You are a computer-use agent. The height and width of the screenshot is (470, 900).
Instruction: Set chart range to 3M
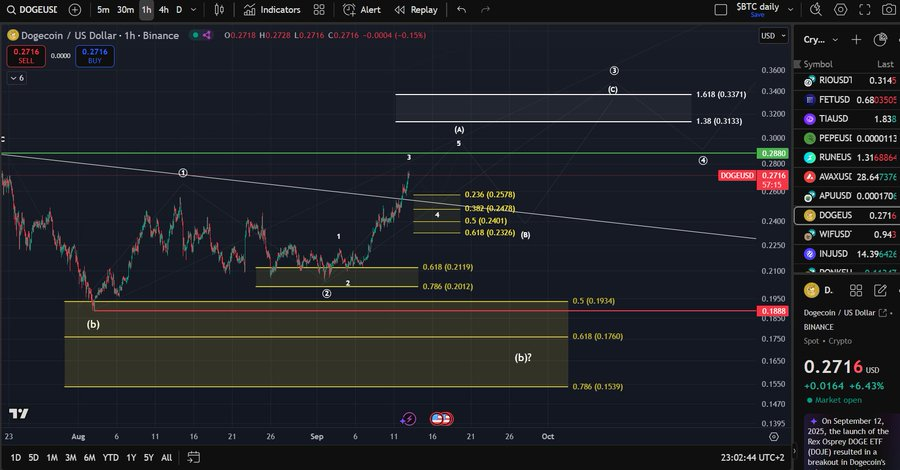coord(71,457)
